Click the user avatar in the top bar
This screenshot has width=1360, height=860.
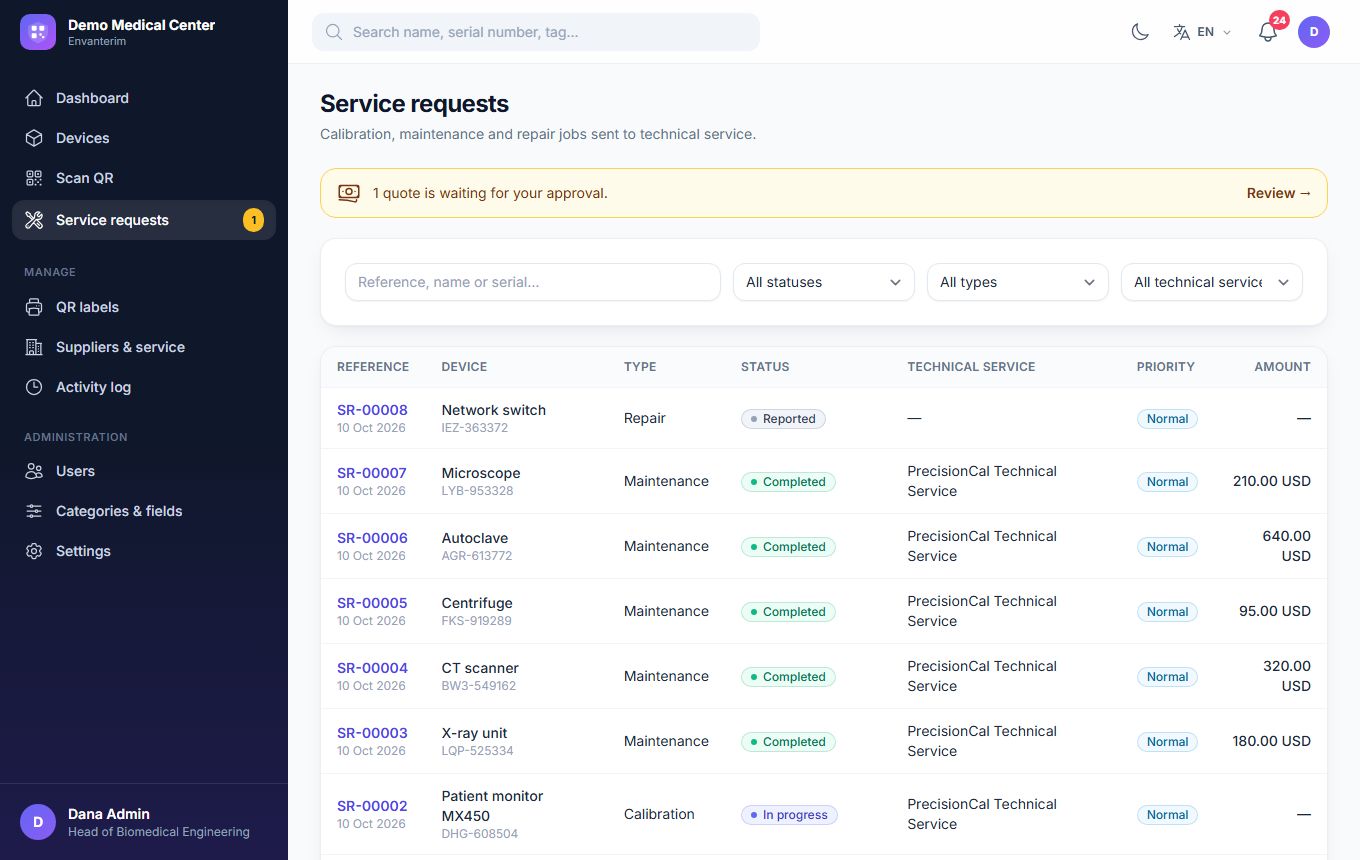[x=1314, y=32]
